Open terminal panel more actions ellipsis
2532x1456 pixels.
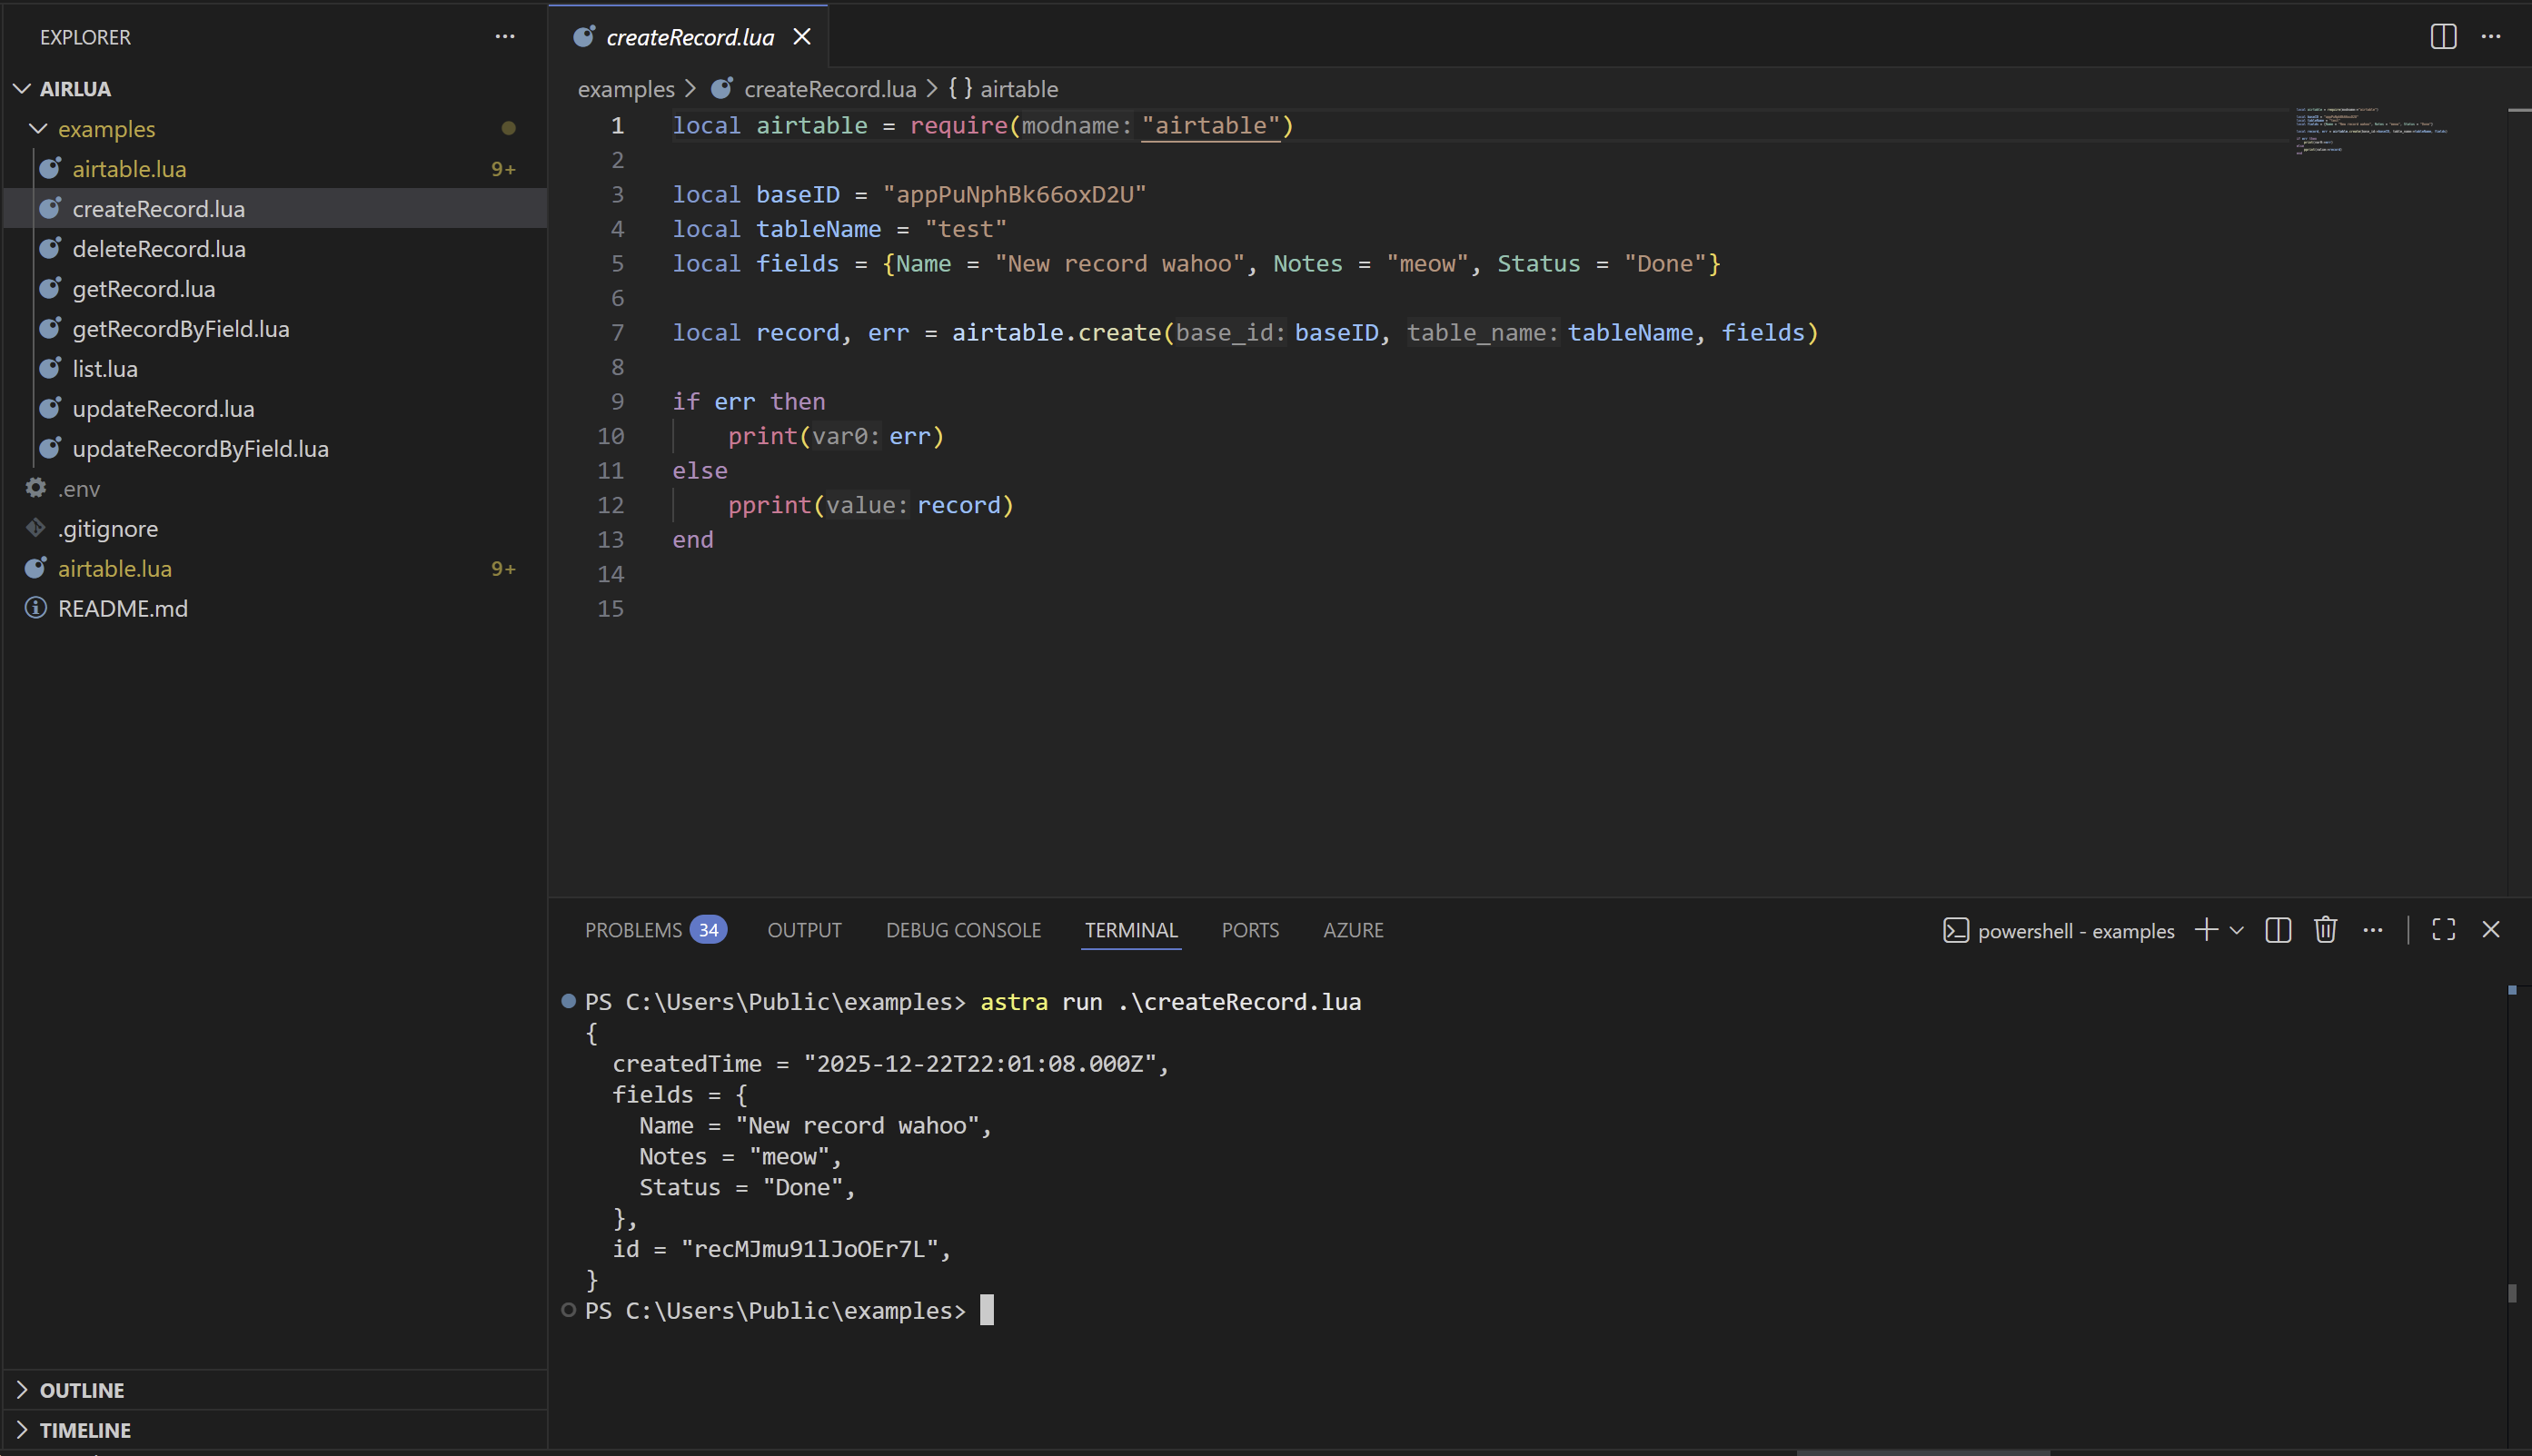[2372, 930]
